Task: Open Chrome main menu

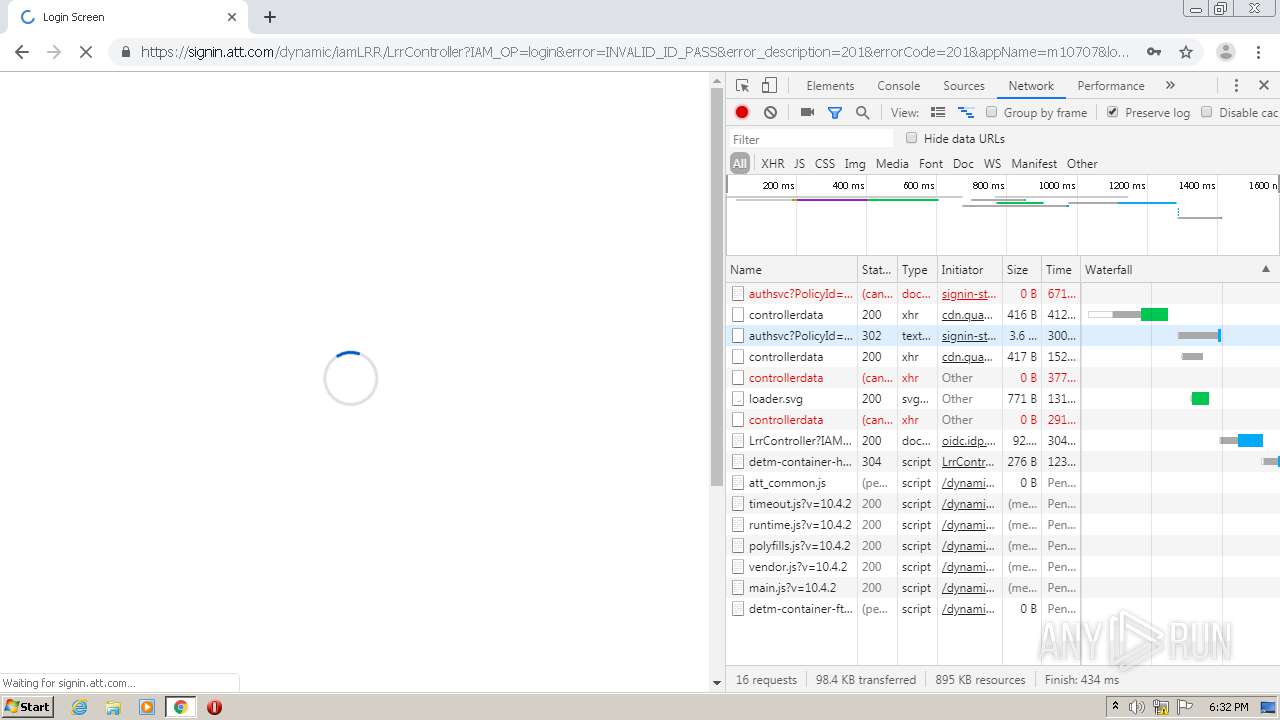Action: point(1259,52)
